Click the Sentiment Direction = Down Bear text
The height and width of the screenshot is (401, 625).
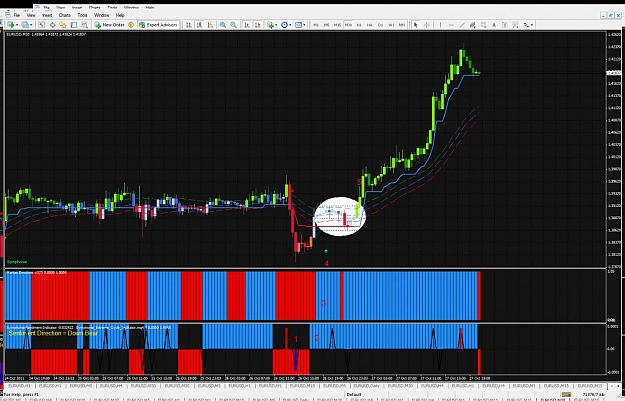coord(53,333)
